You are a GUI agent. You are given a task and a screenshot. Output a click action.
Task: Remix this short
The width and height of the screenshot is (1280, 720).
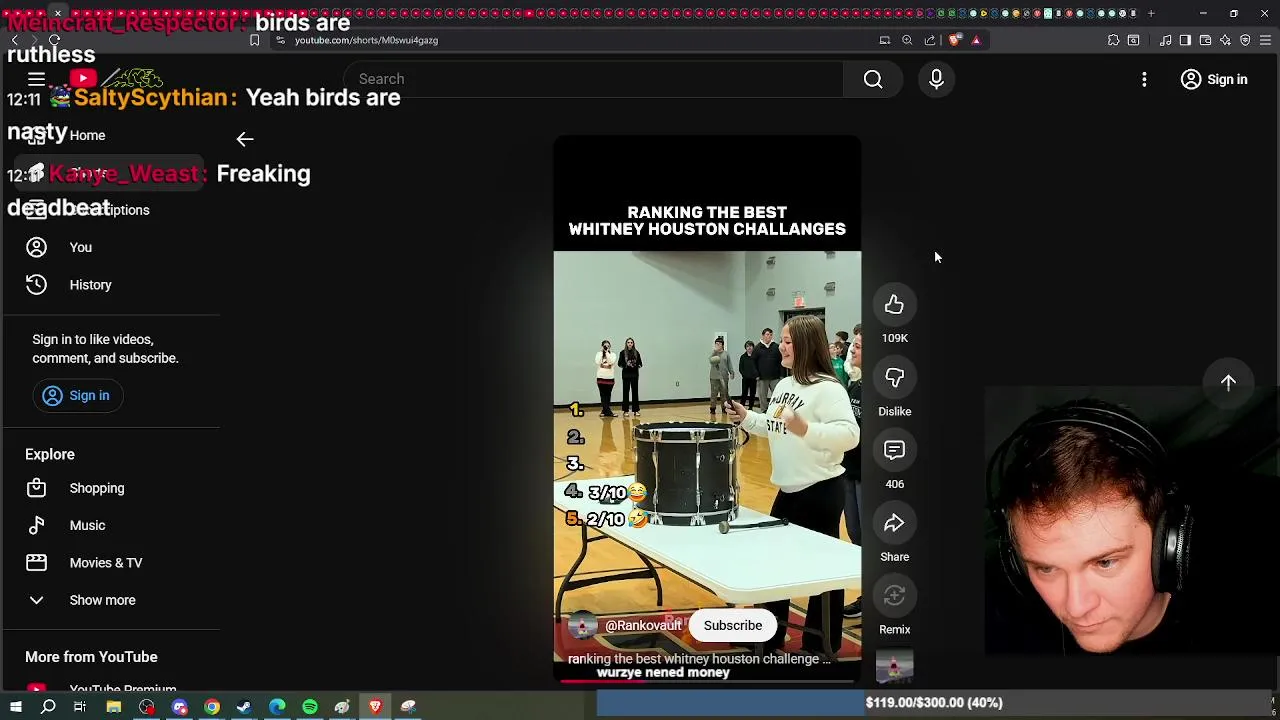click(x=894, y=597)
